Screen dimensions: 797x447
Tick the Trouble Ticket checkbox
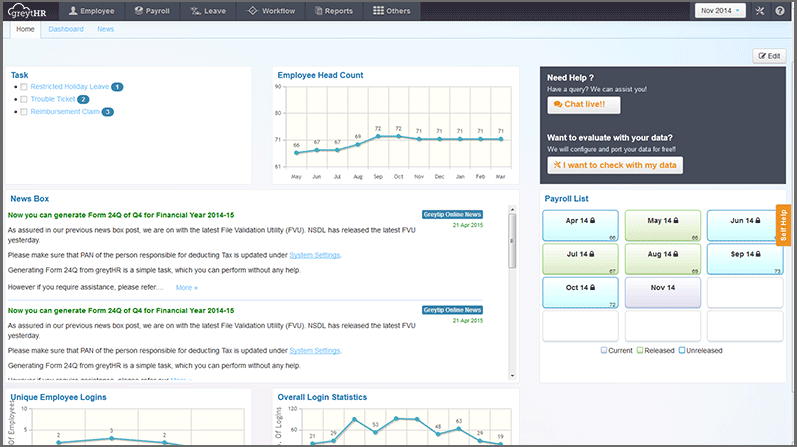click(x=23, y=99)
